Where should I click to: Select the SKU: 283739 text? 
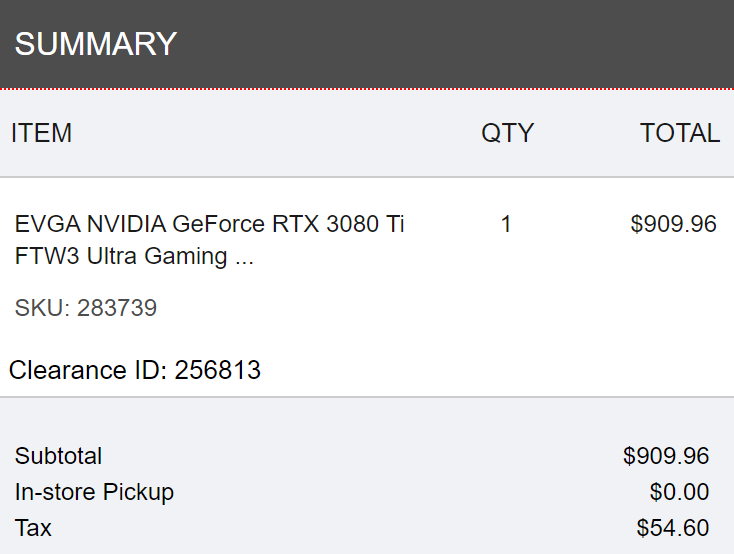tap(86, 308)
